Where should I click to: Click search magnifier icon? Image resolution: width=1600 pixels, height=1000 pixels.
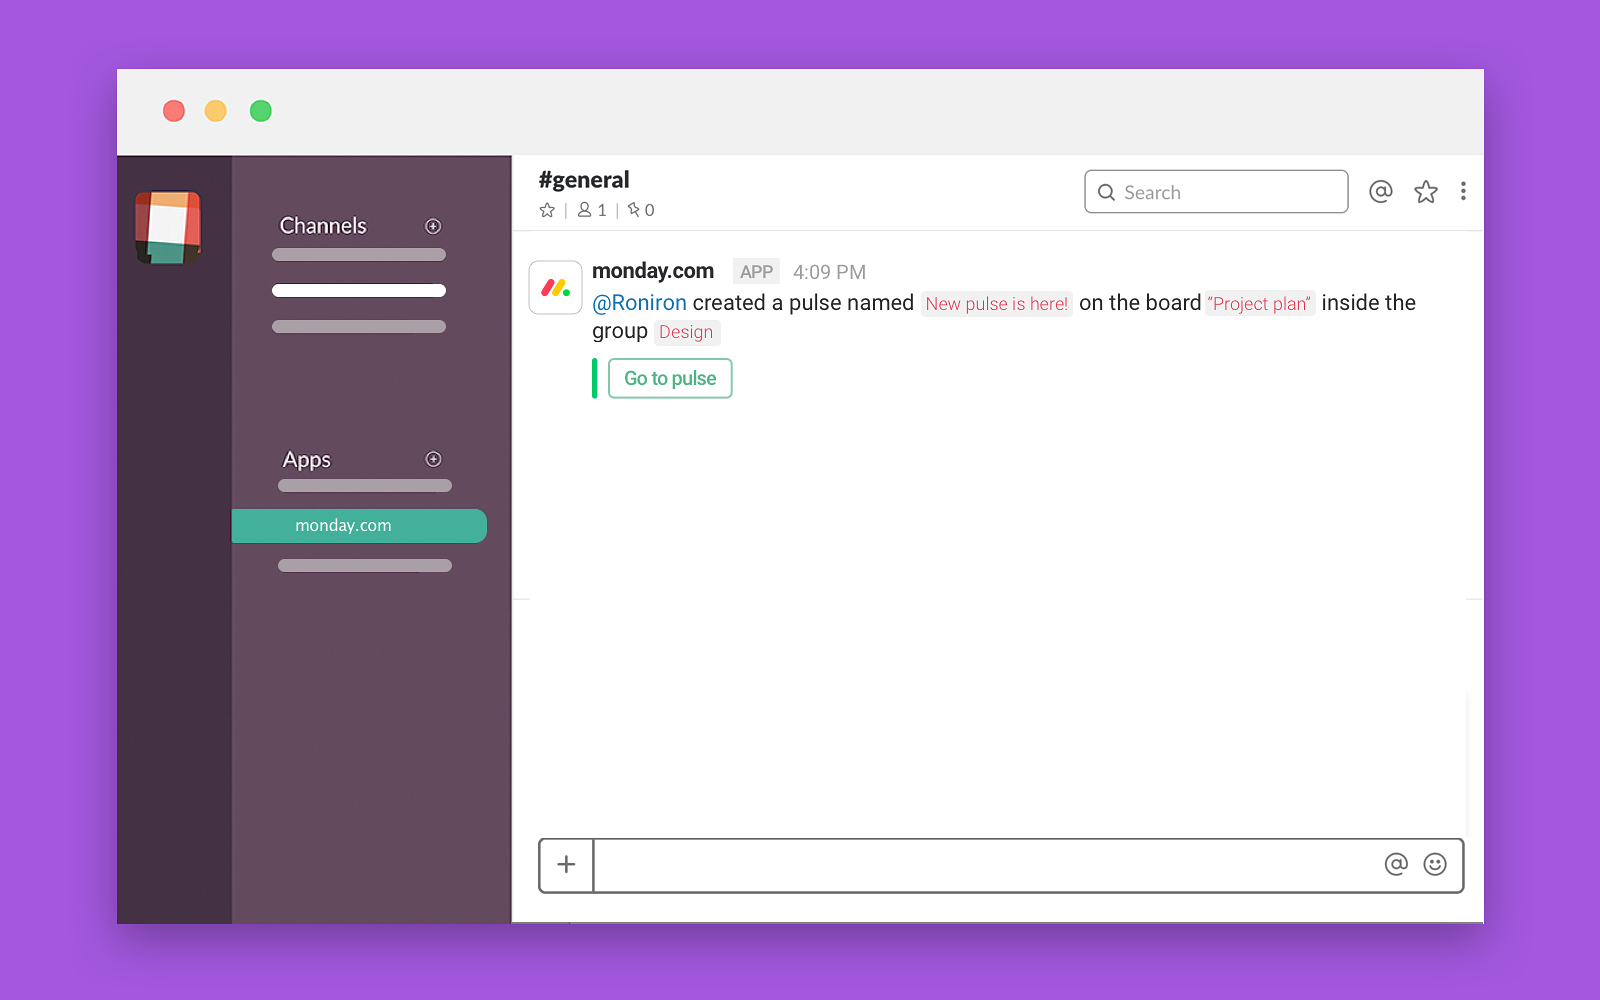point(1106,192)
